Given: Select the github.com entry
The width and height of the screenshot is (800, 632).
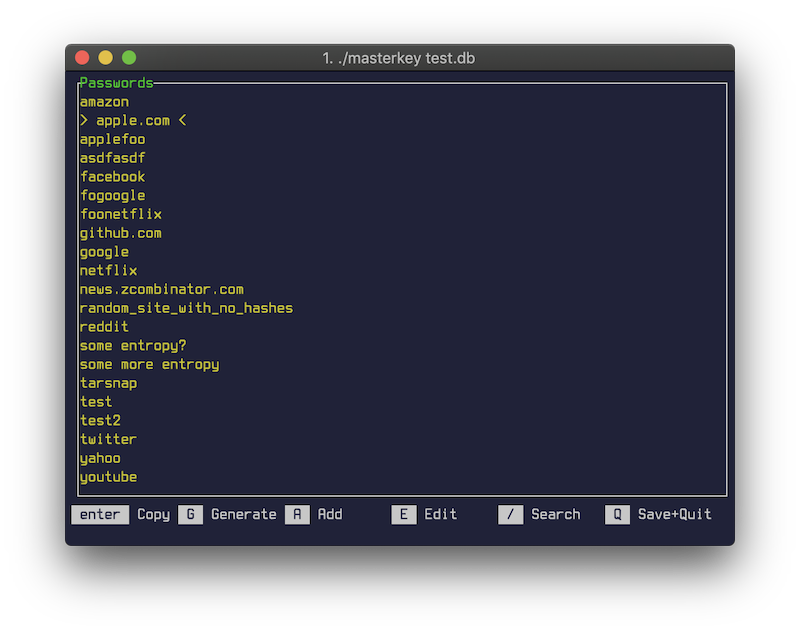Looking at the screenshot, I should [121, 233].
